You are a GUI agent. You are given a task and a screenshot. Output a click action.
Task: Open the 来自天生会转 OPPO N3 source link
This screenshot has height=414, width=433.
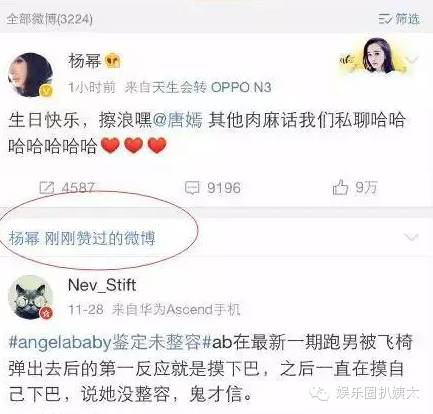pos(198,87)
